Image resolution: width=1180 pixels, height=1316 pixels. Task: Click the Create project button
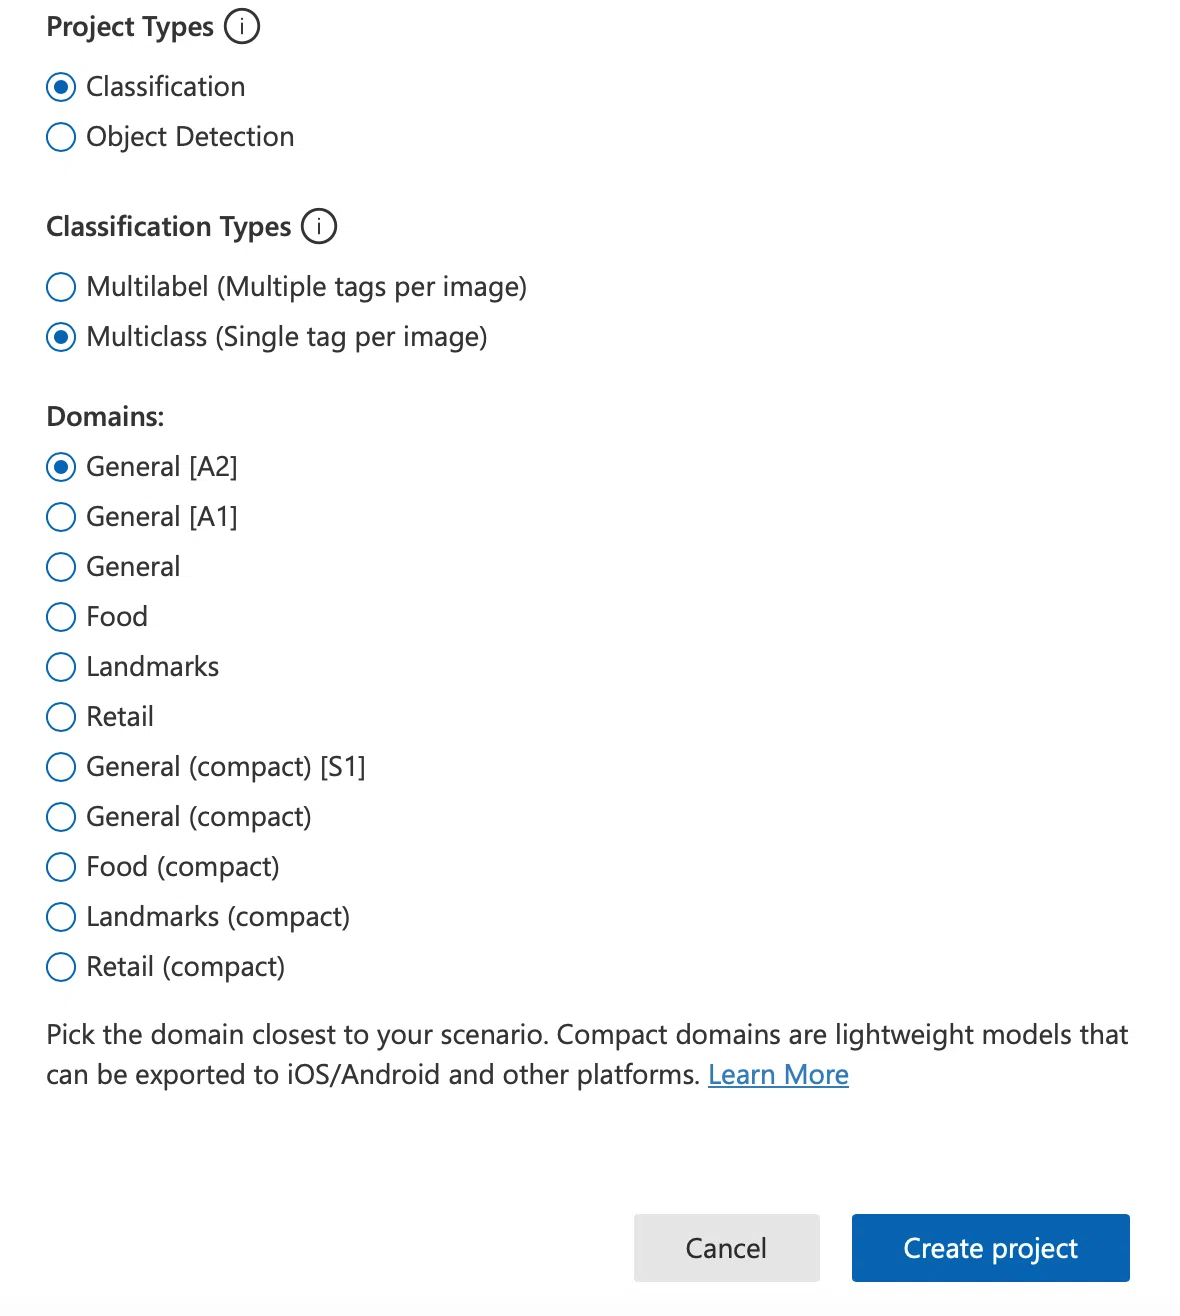pyautogui.click(x=991, y=1248)
